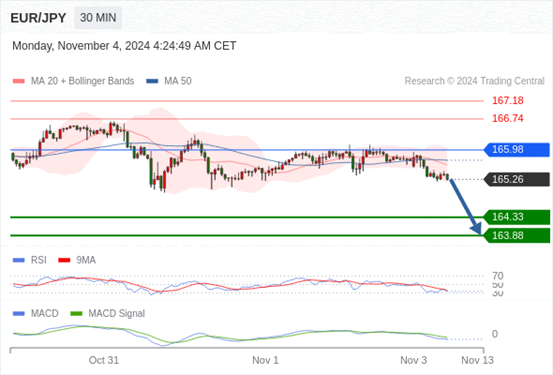The image size is (553, 375).
Task: Click the 'Nov 3' time axis label
Action: pyautogui.click(x=413, y=360)
